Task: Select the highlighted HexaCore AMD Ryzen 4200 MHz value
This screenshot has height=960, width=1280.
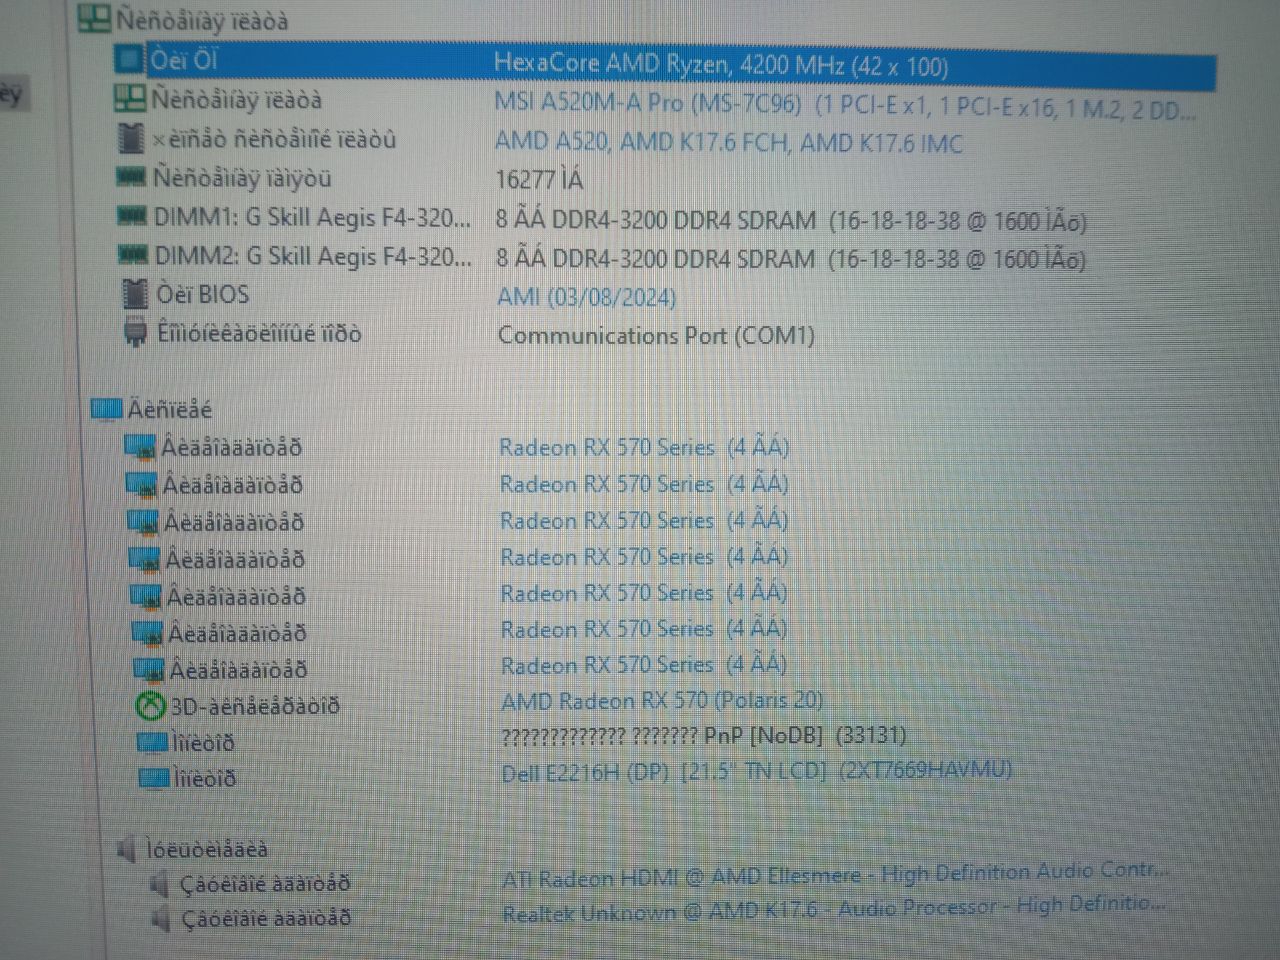Action: 720,65
